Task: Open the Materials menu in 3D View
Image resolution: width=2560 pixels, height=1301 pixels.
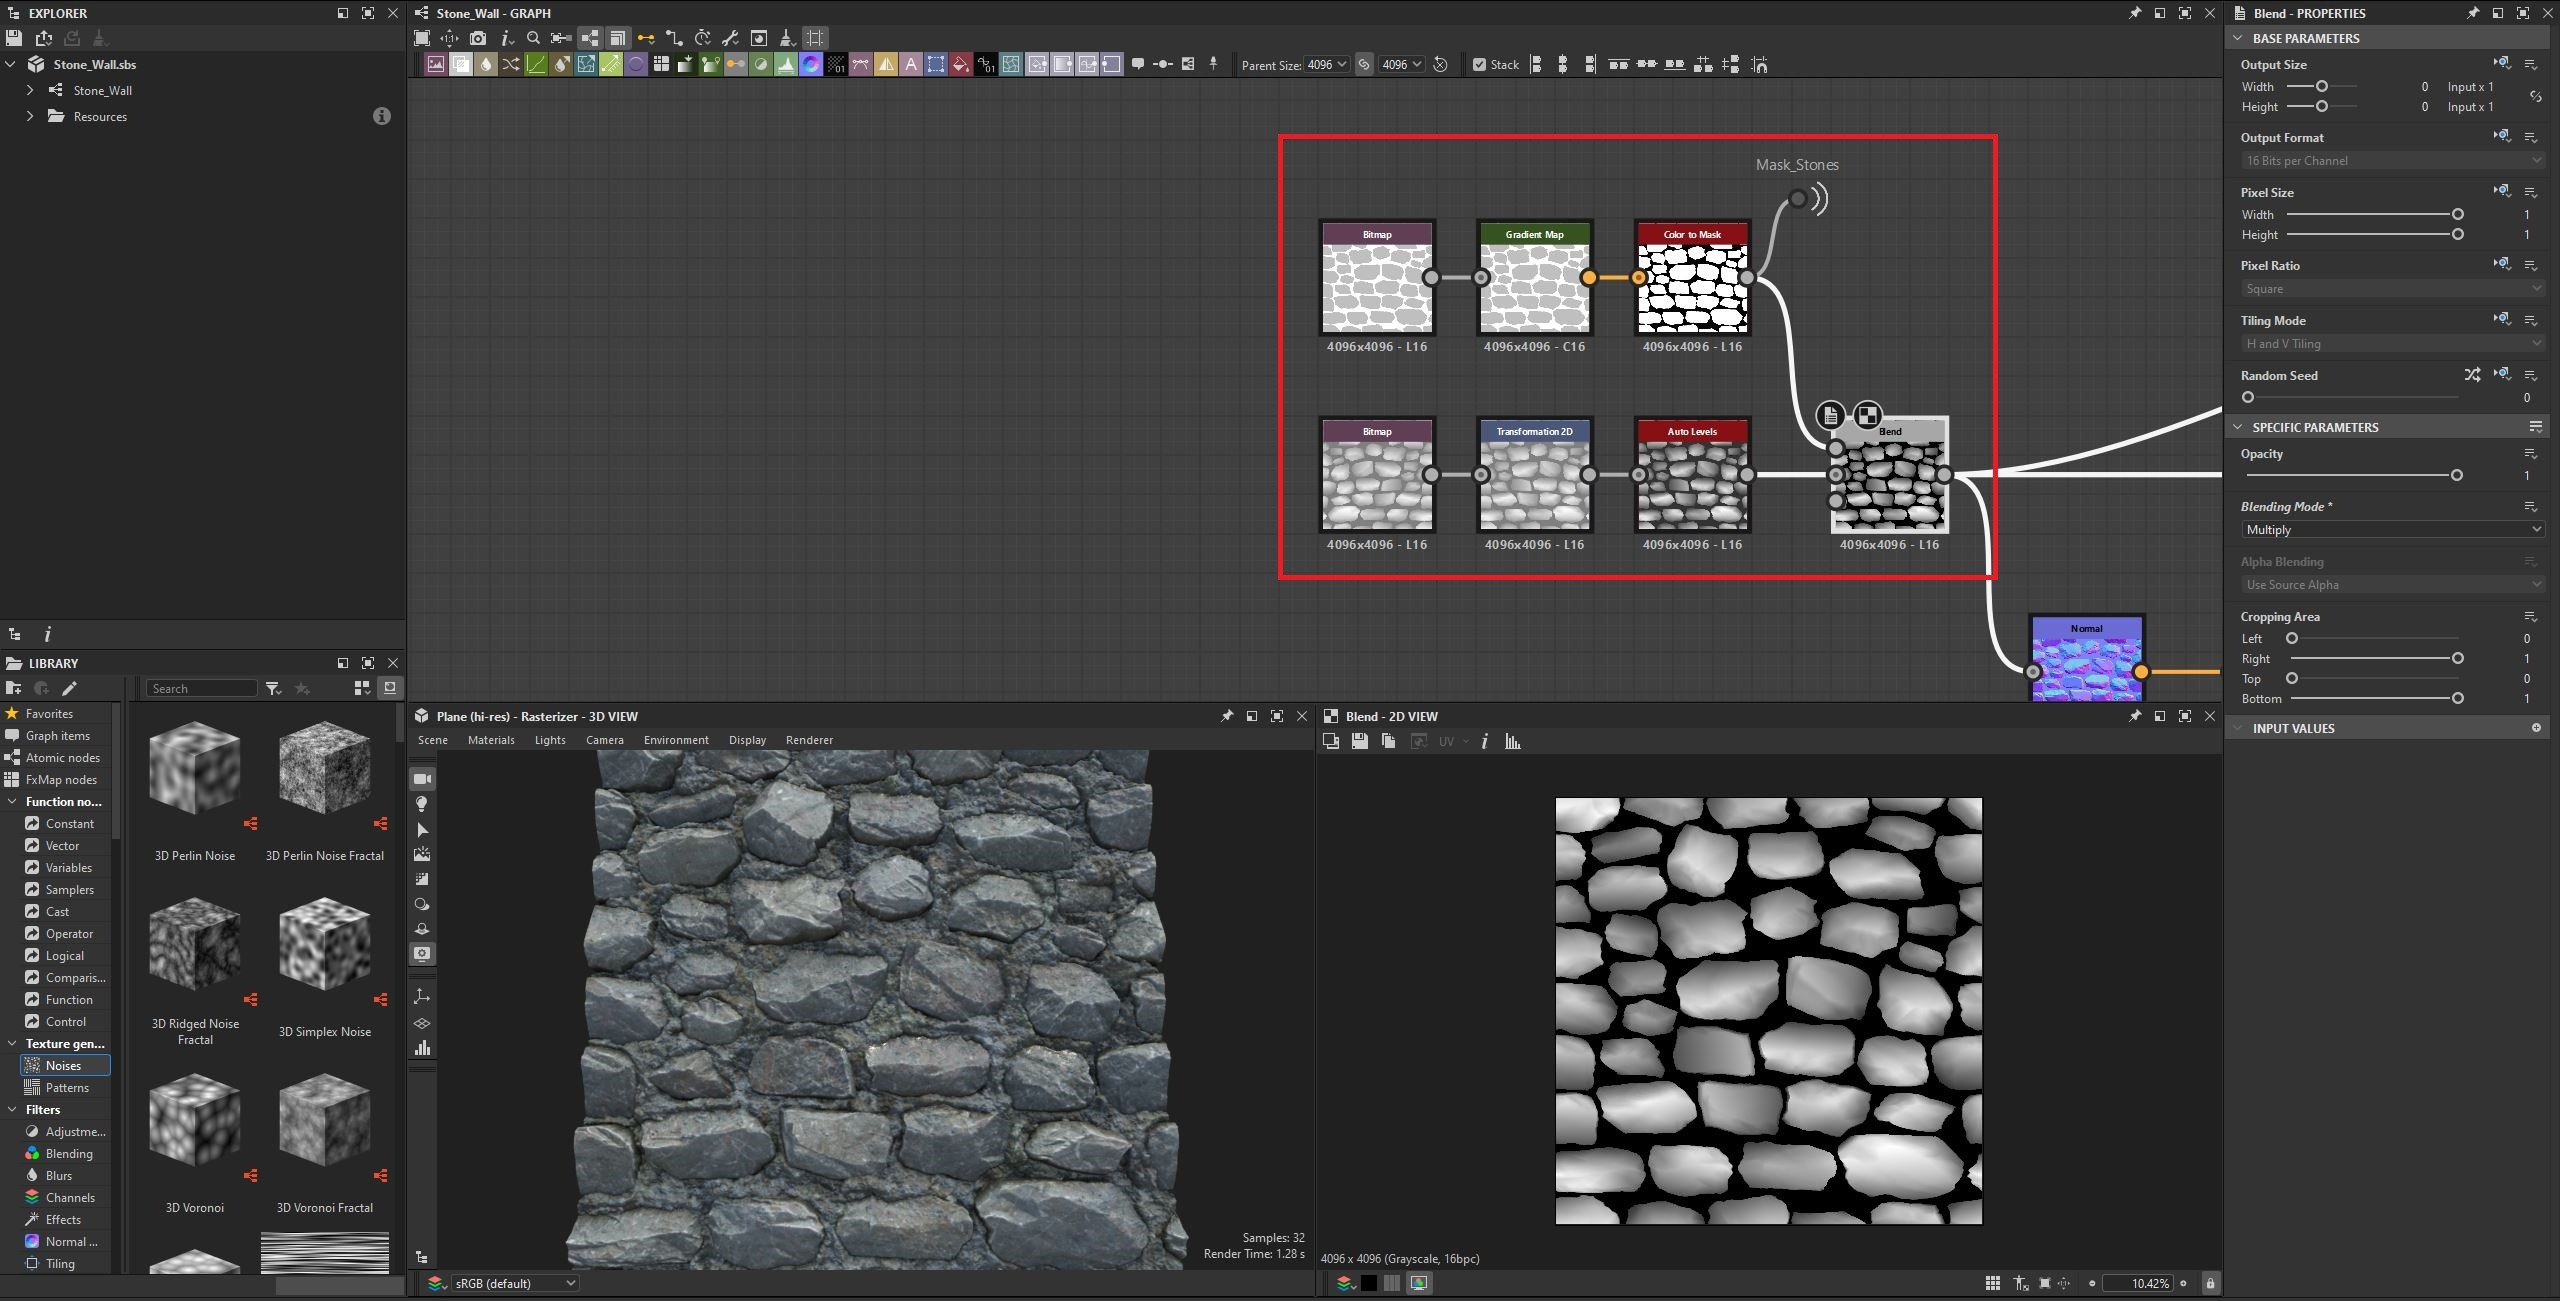Action: [x=491, y=740]
